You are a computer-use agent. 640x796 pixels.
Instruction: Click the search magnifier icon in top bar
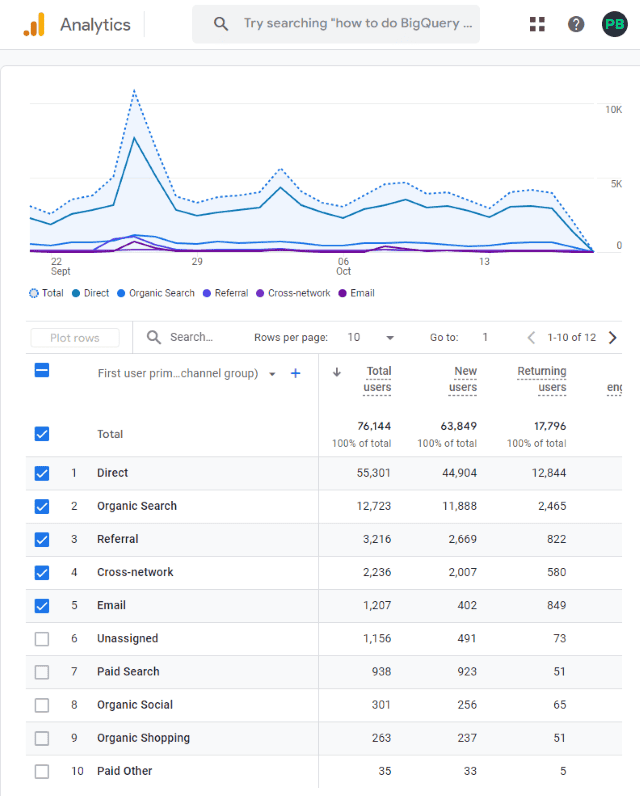pos(221,24)
